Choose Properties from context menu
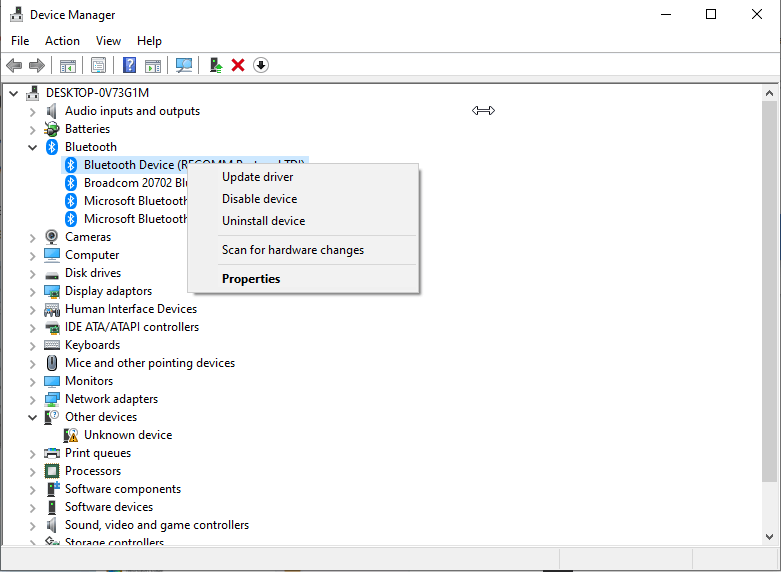781x572 pixels. click(303, 279)
